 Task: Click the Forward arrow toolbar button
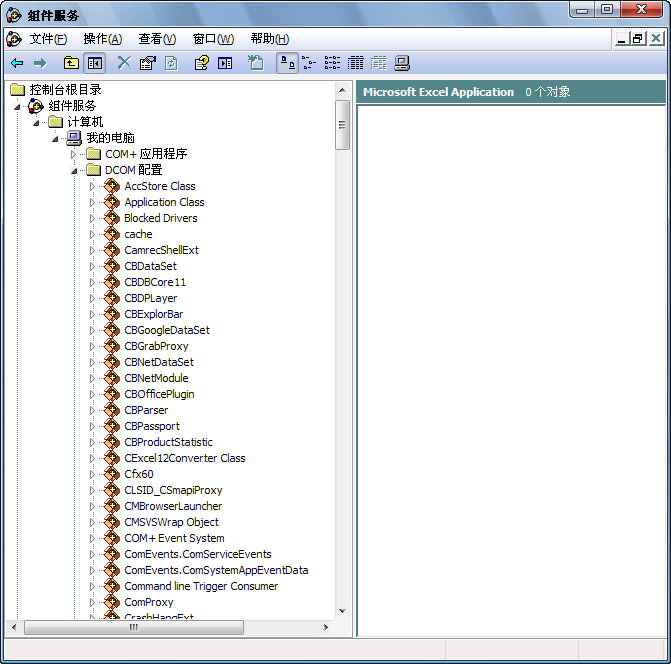click(x=40, y=63)
